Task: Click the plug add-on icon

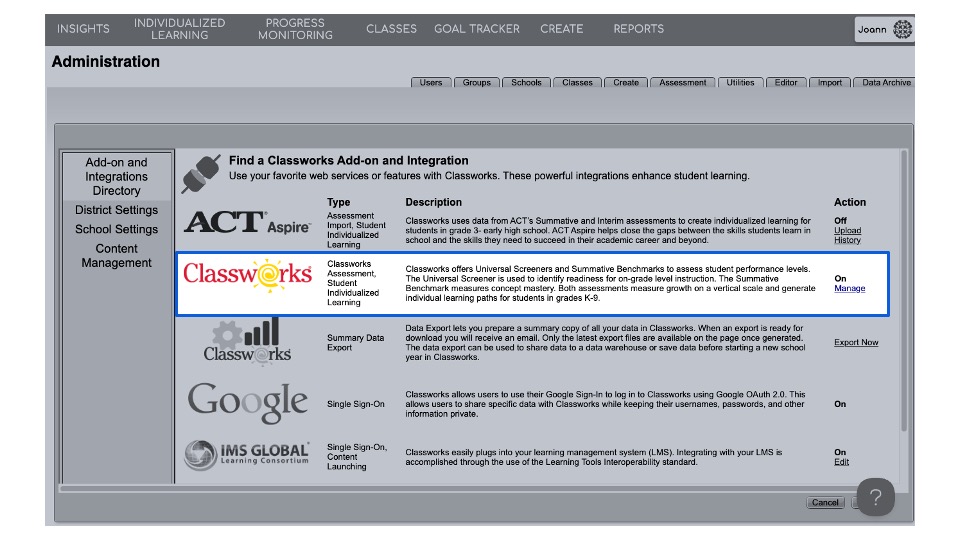Action: (201, 174)
